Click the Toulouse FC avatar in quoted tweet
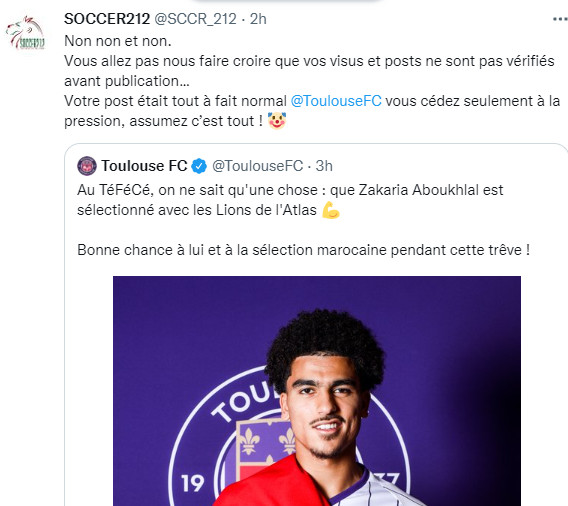 pos(87,166)
